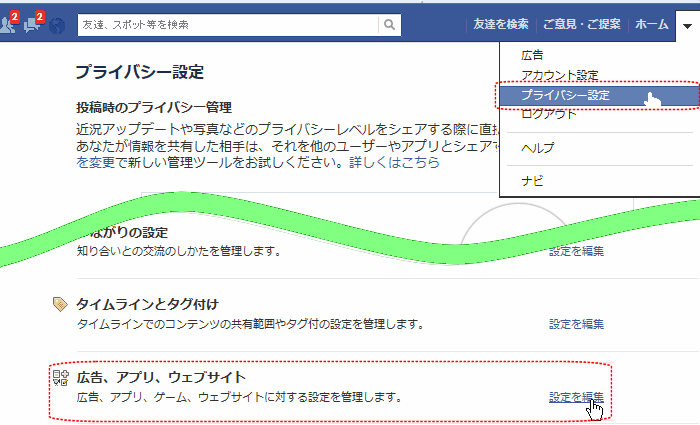Click 設定を編集 for タイムラインとタグ付け
Screen dimensions: 700x425
tap(576, 324)
